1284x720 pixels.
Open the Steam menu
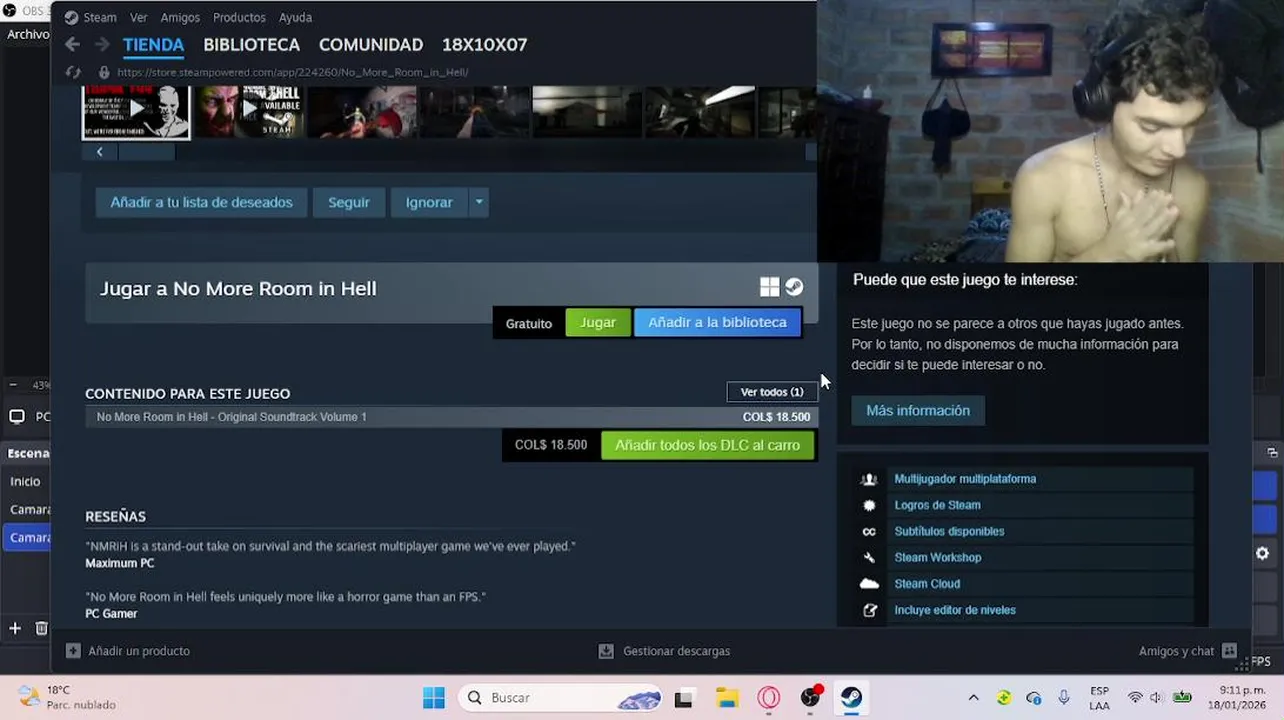click(x=100, y=17)
